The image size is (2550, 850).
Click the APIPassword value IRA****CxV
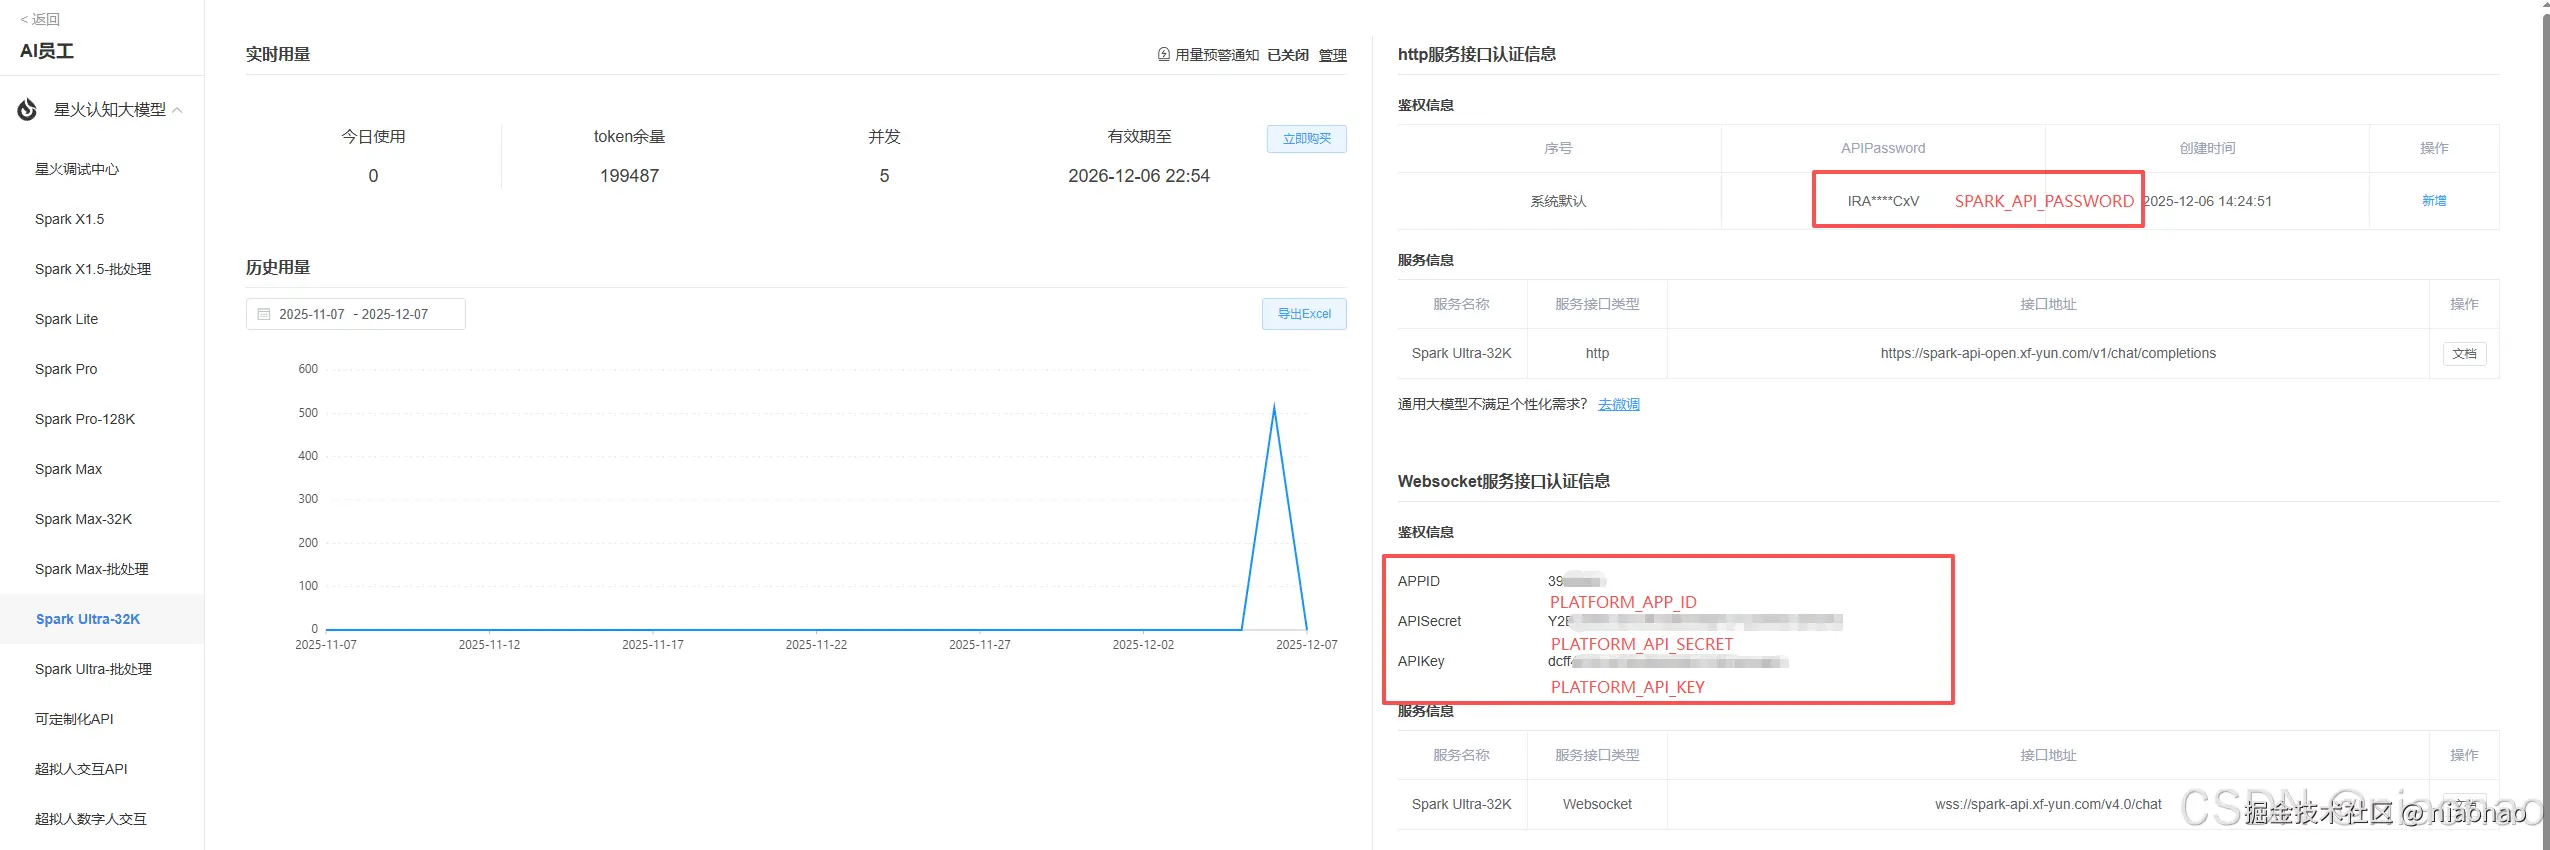[x=1883, y=201]
